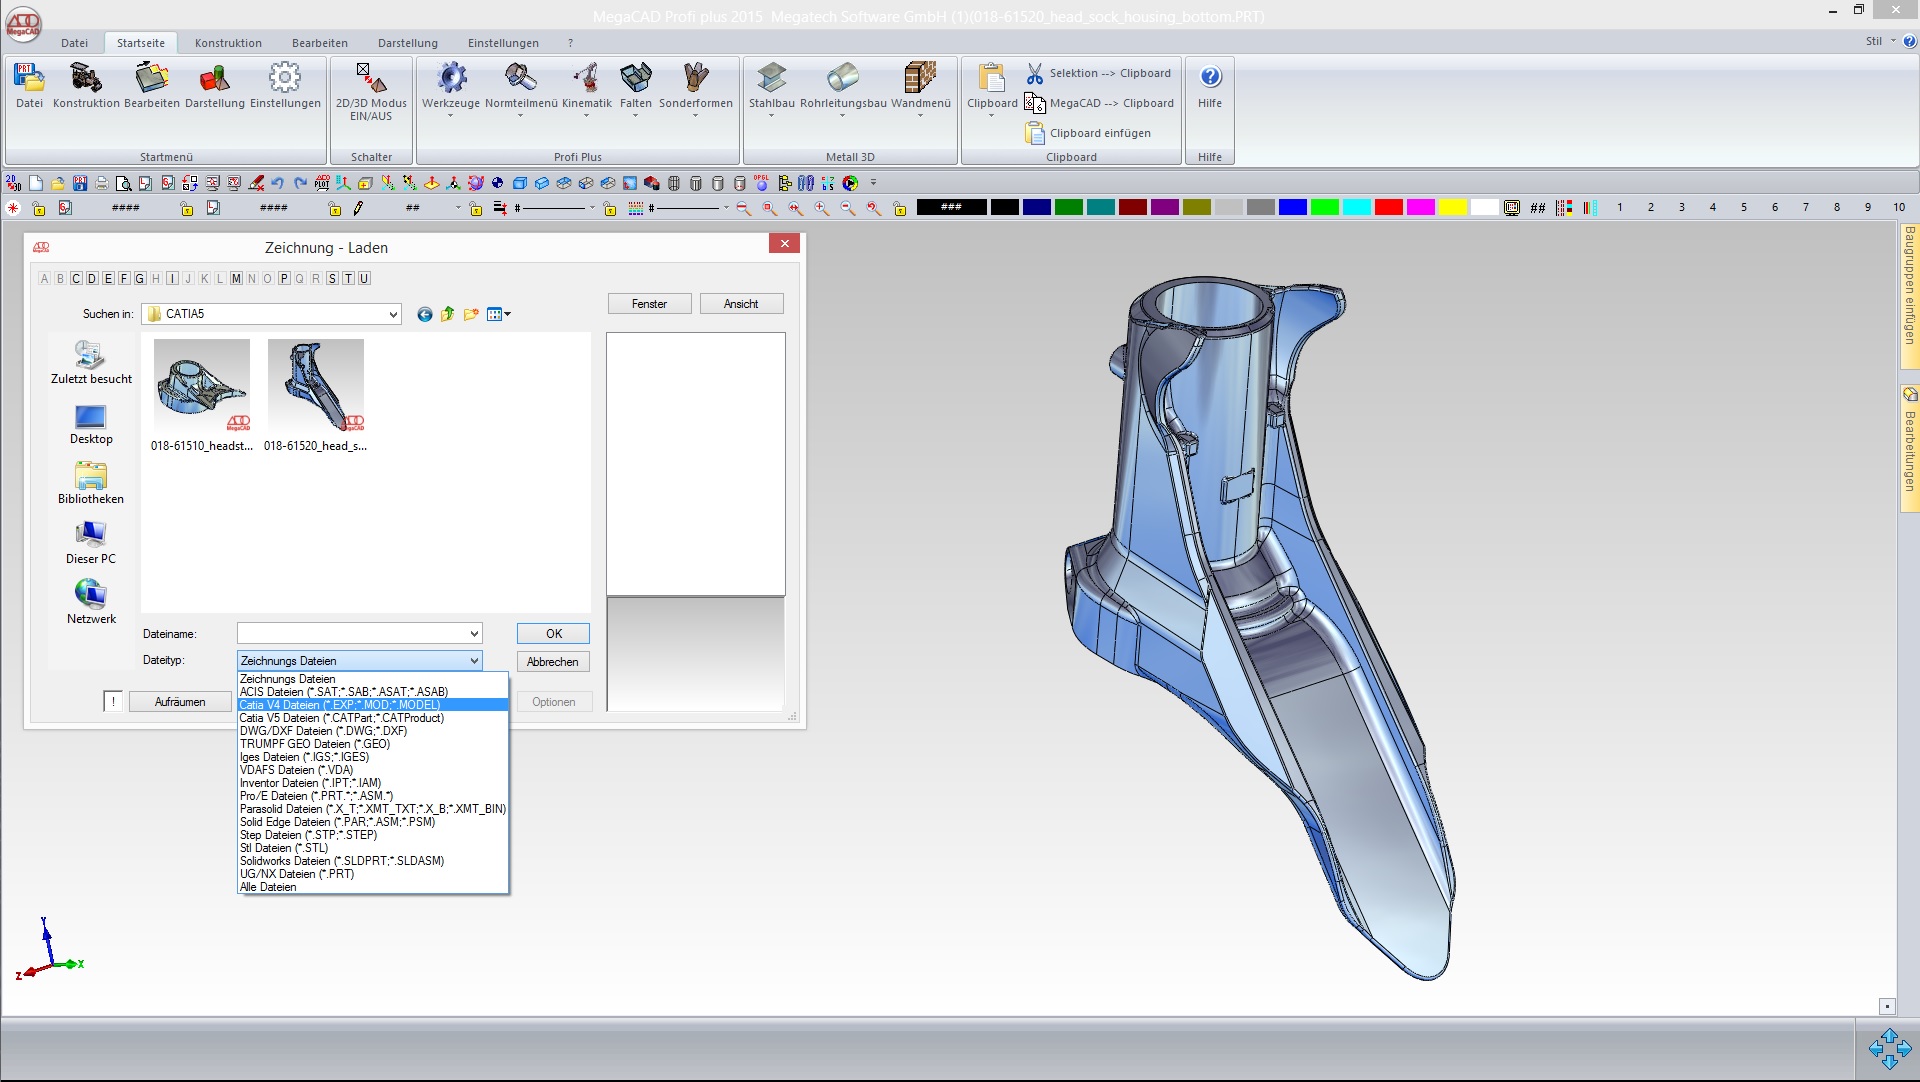Switch to the Darstellung ribbon tab
Screen dimensions: 1920x1082
[408, 43]
